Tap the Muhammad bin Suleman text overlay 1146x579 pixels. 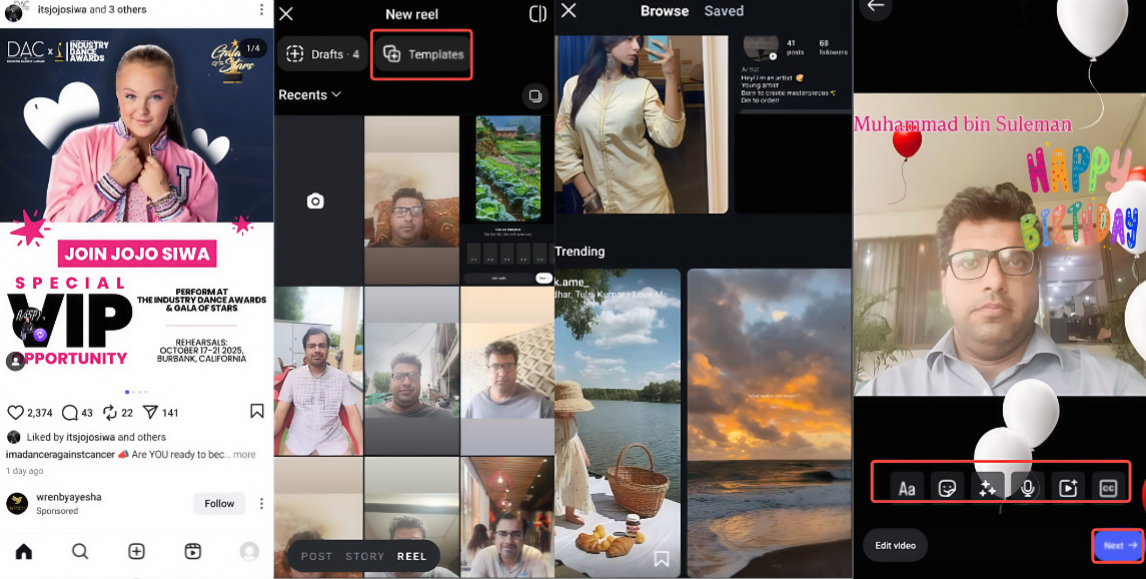pos(963,124)
